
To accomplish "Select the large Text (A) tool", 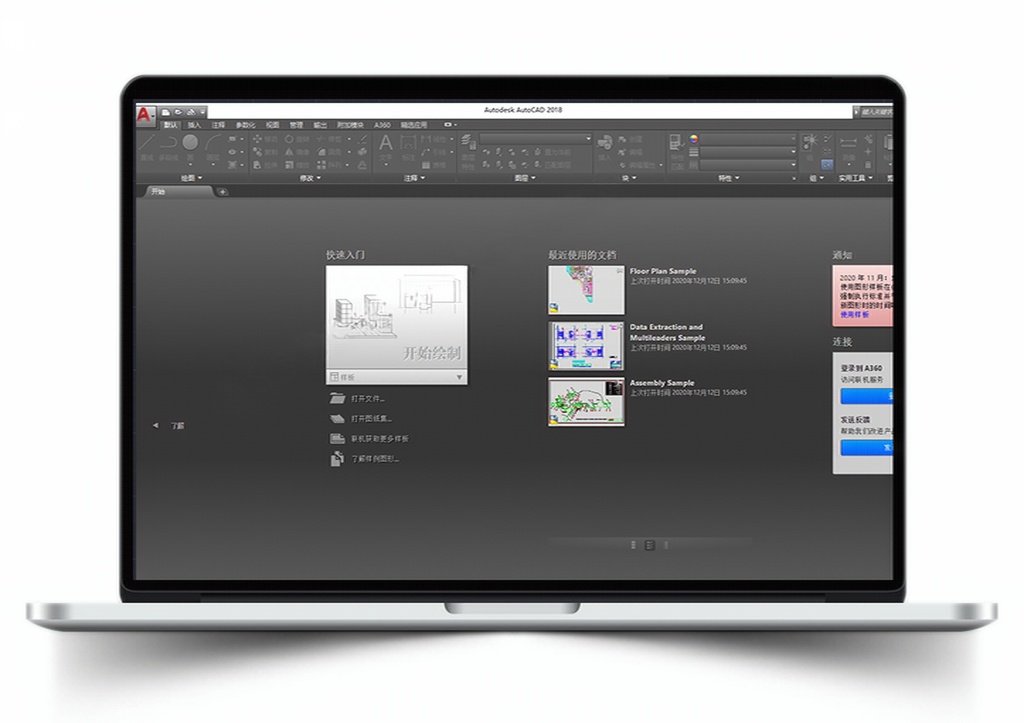I will [386, 143].
